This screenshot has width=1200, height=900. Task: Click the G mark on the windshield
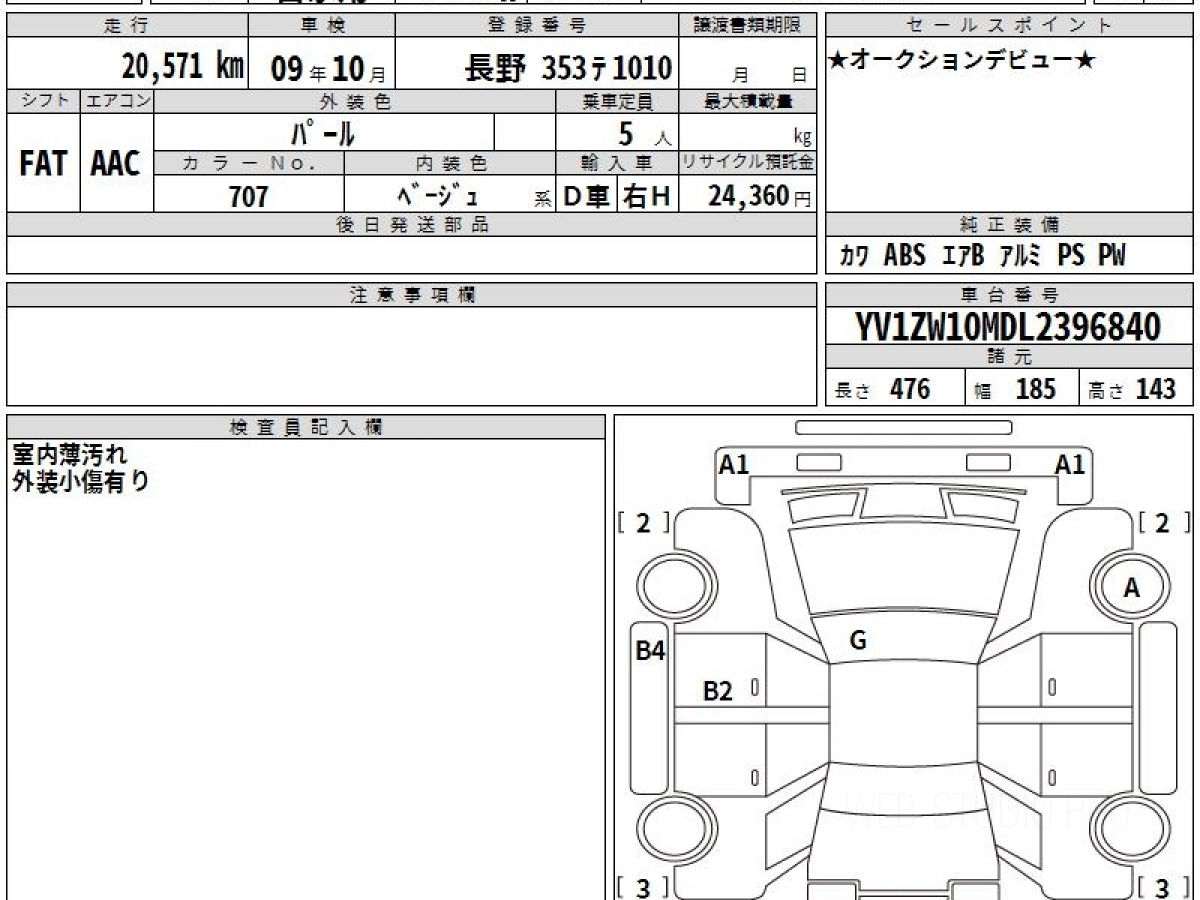point(857,641)
